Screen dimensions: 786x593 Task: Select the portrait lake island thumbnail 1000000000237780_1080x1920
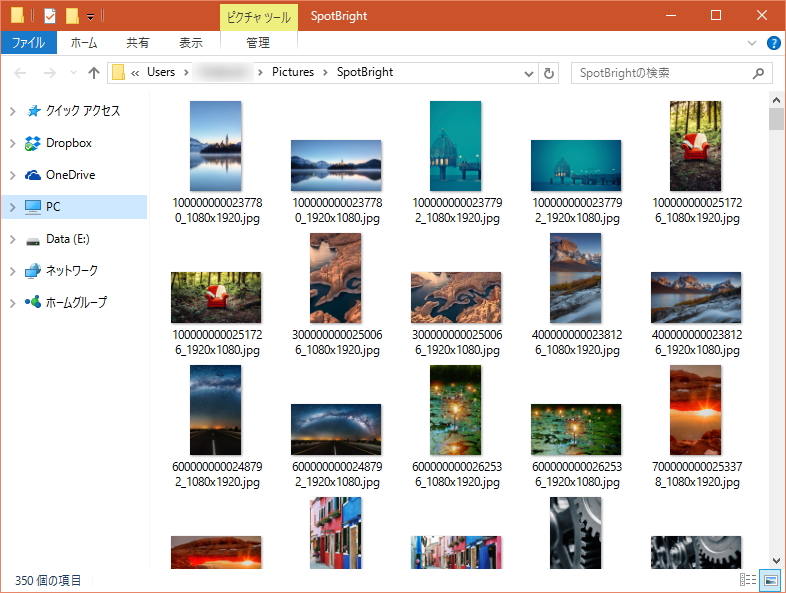pos(216,146)
